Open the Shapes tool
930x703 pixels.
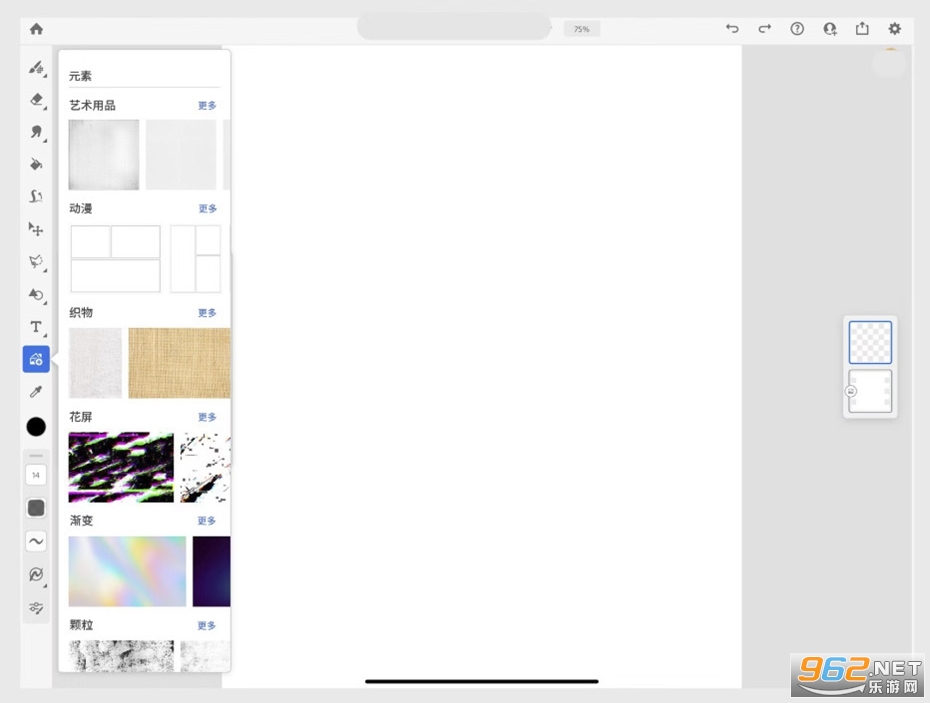pyautogui.click(x=36, y=294)
